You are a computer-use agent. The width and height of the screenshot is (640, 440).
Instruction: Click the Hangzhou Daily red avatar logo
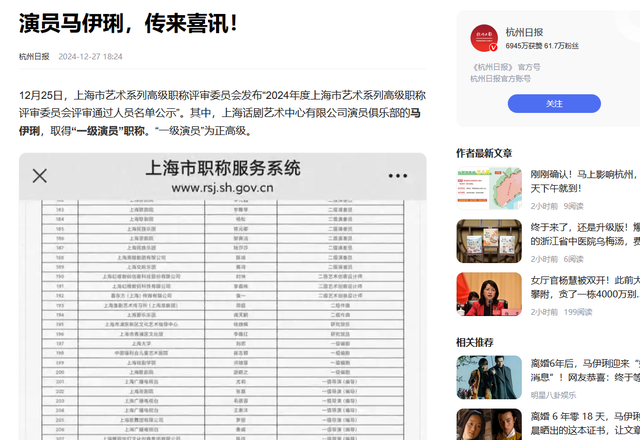coord(484,38)
